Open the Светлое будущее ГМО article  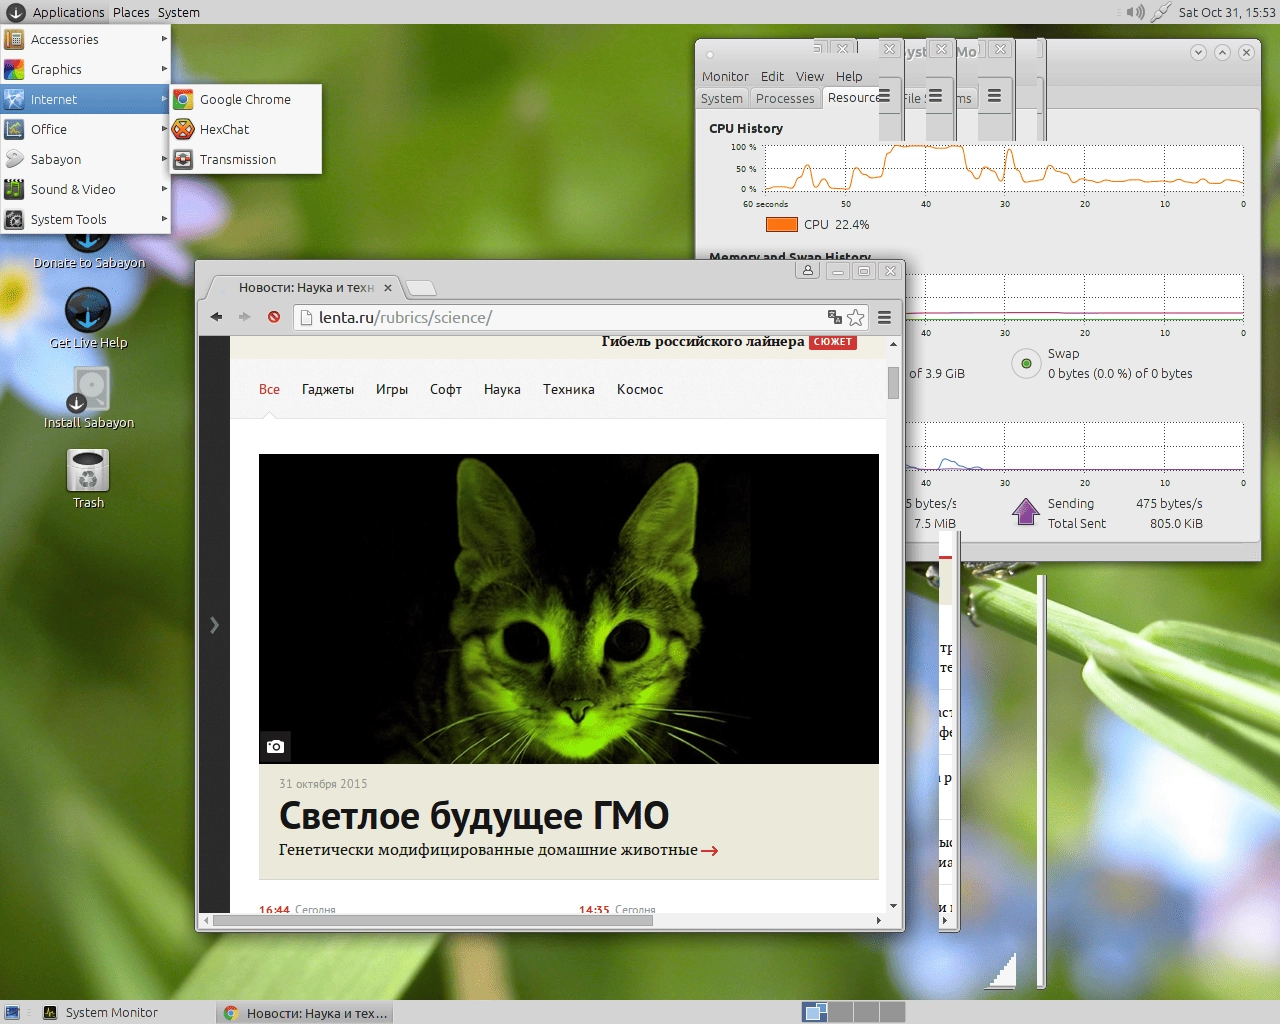pyautogui.click(x=474, y=816)
